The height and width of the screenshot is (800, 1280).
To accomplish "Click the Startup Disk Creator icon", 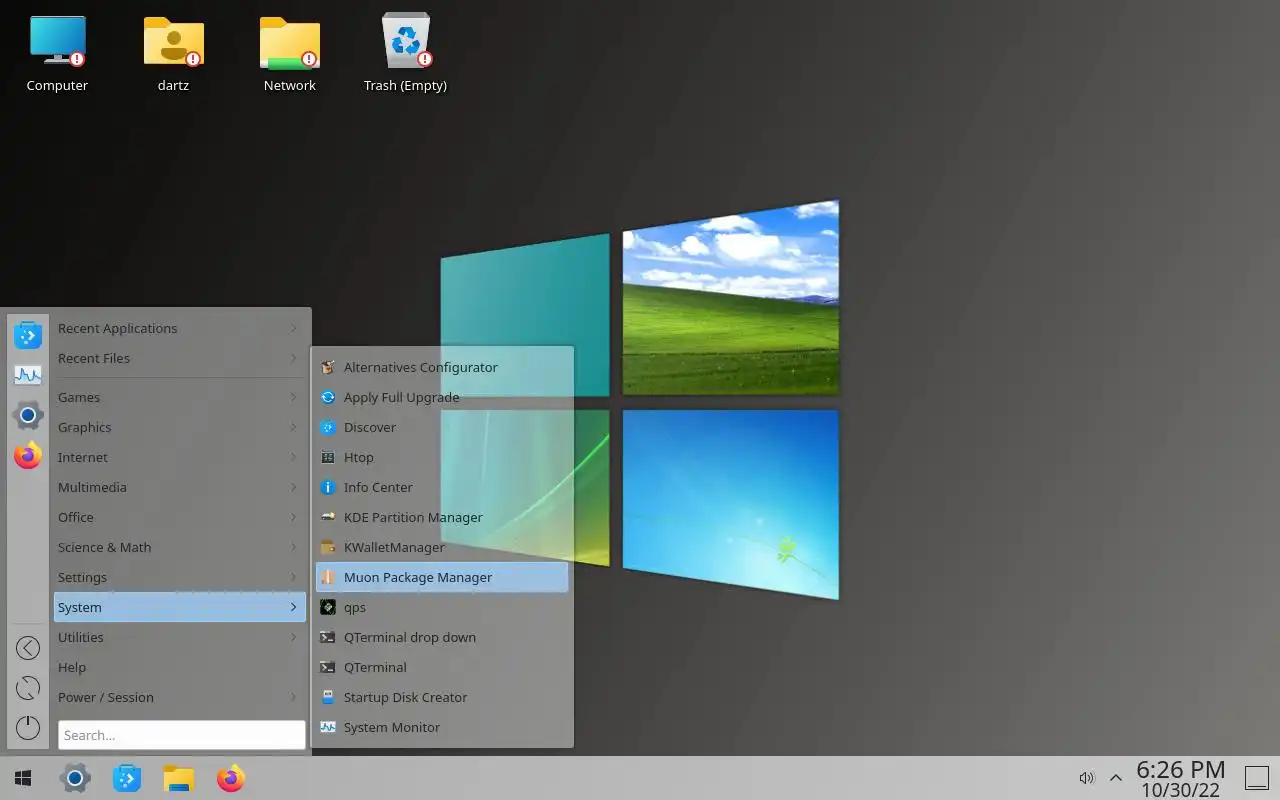I will pos(327,697).
